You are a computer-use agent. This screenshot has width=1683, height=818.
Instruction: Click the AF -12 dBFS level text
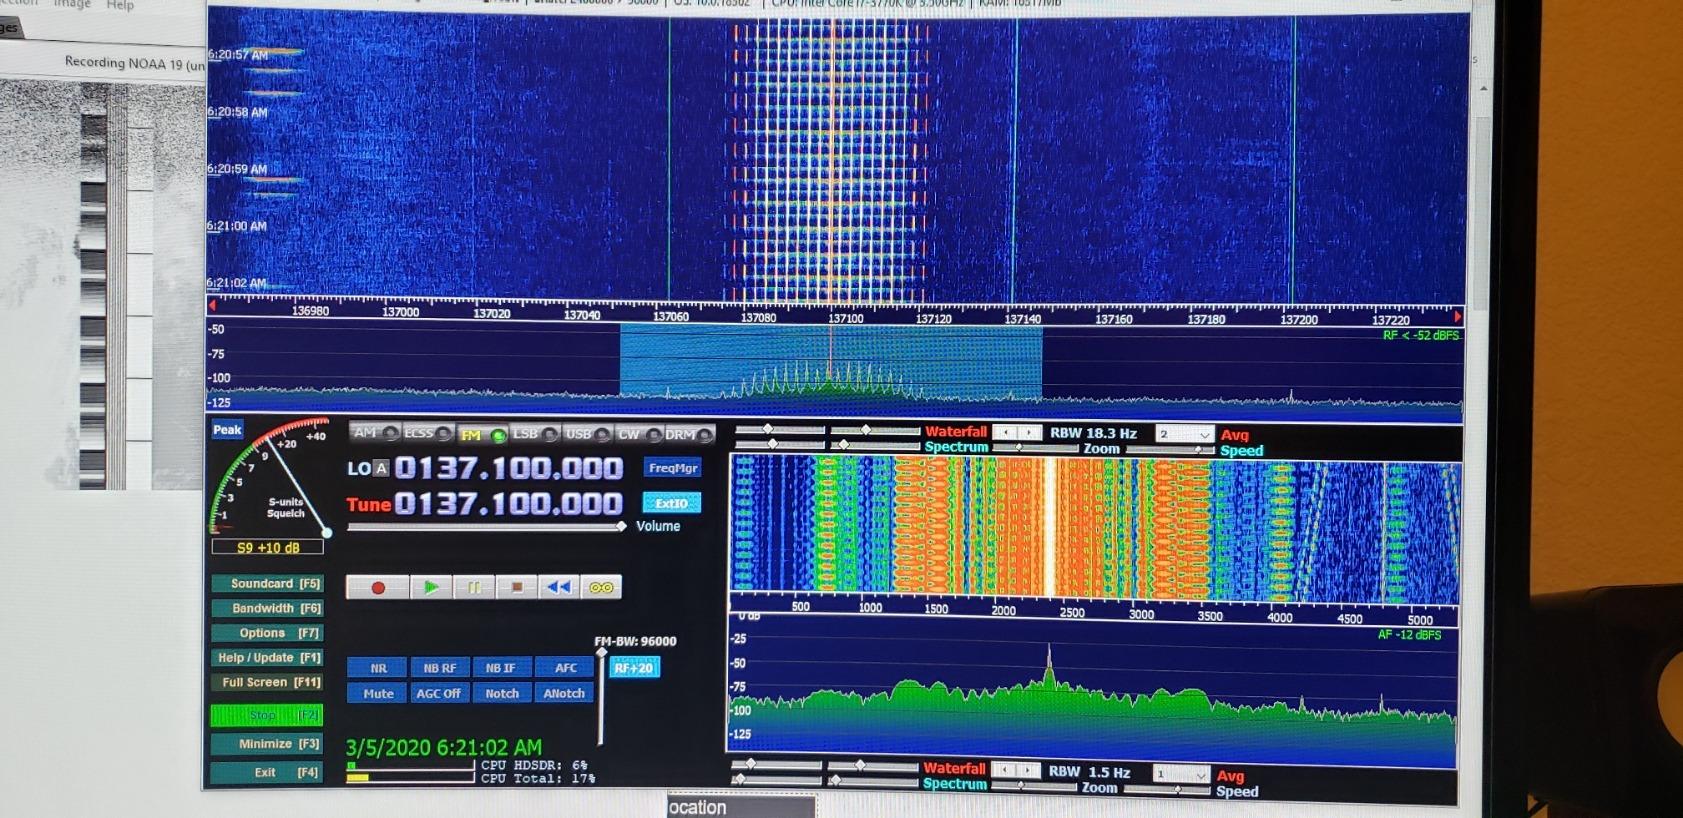[x=1410, y=635]
